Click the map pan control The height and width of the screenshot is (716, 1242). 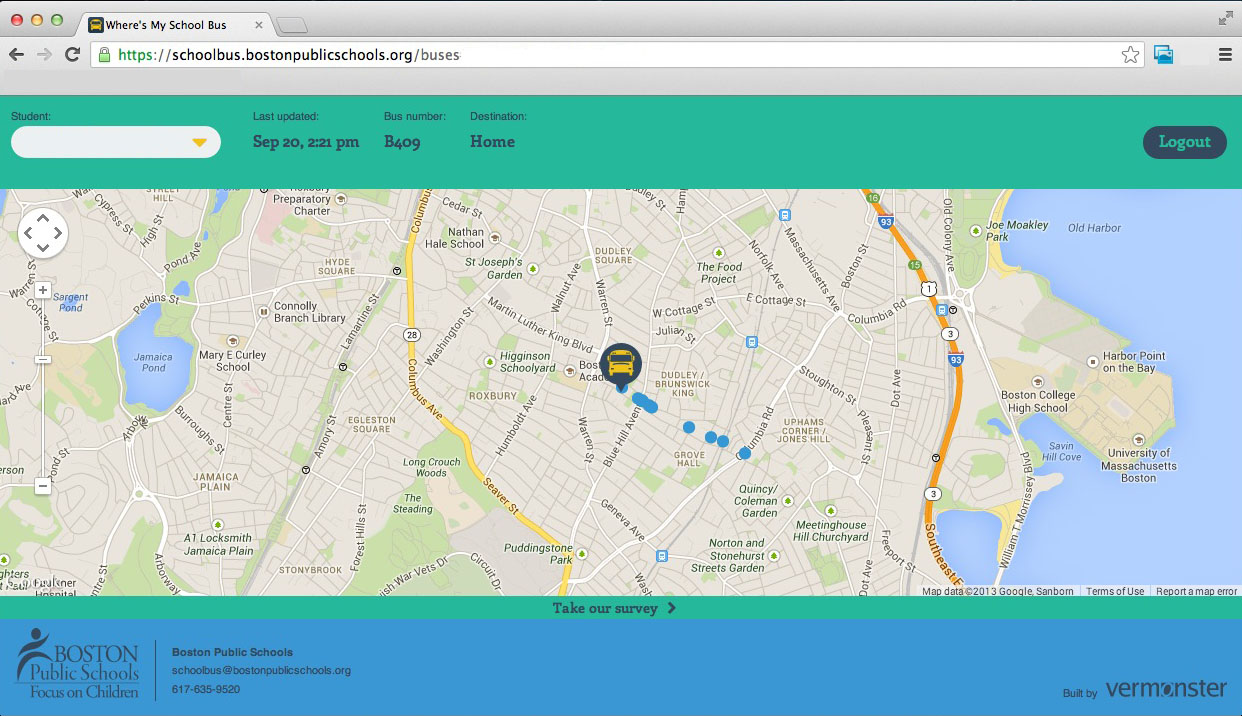click(43, 234)
